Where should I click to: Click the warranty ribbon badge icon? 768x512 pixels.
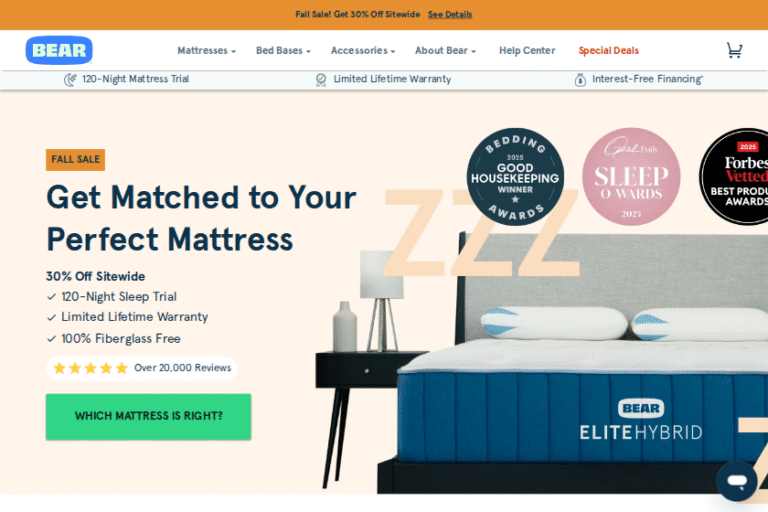(321, 79)
